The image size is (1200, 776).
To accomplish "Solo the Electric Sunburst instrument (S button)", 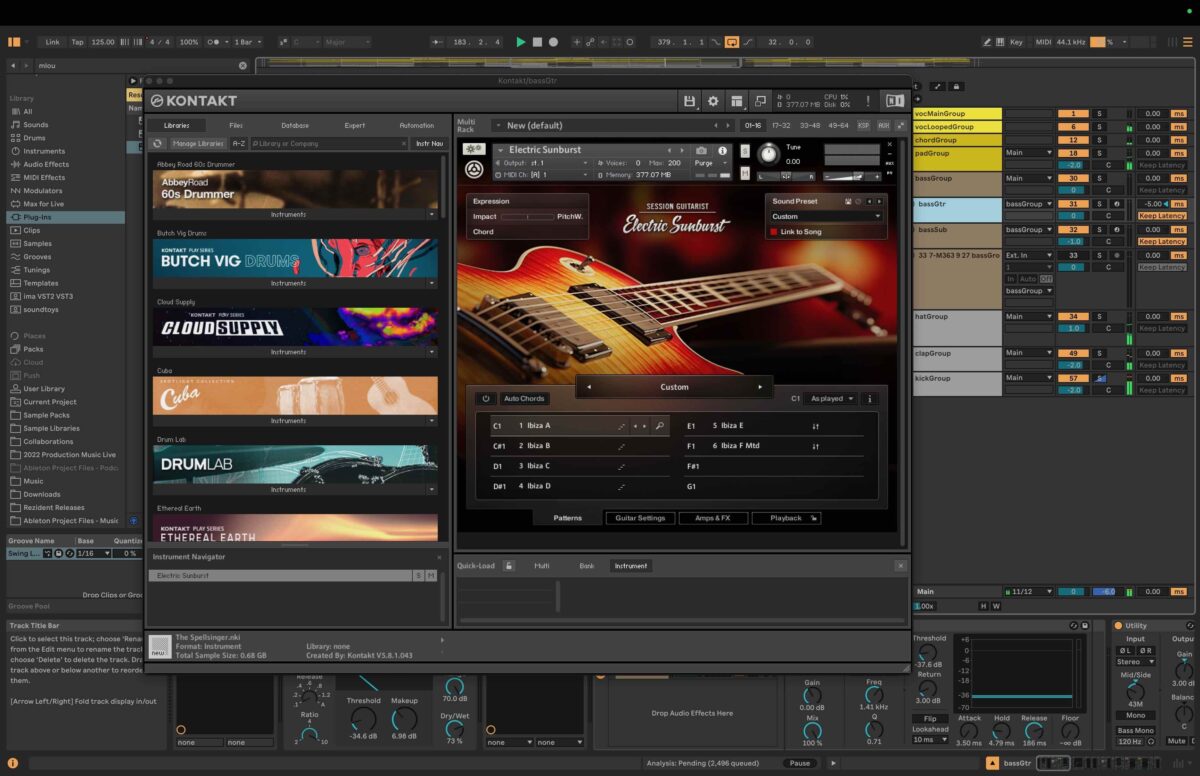I will pos(744,150).
